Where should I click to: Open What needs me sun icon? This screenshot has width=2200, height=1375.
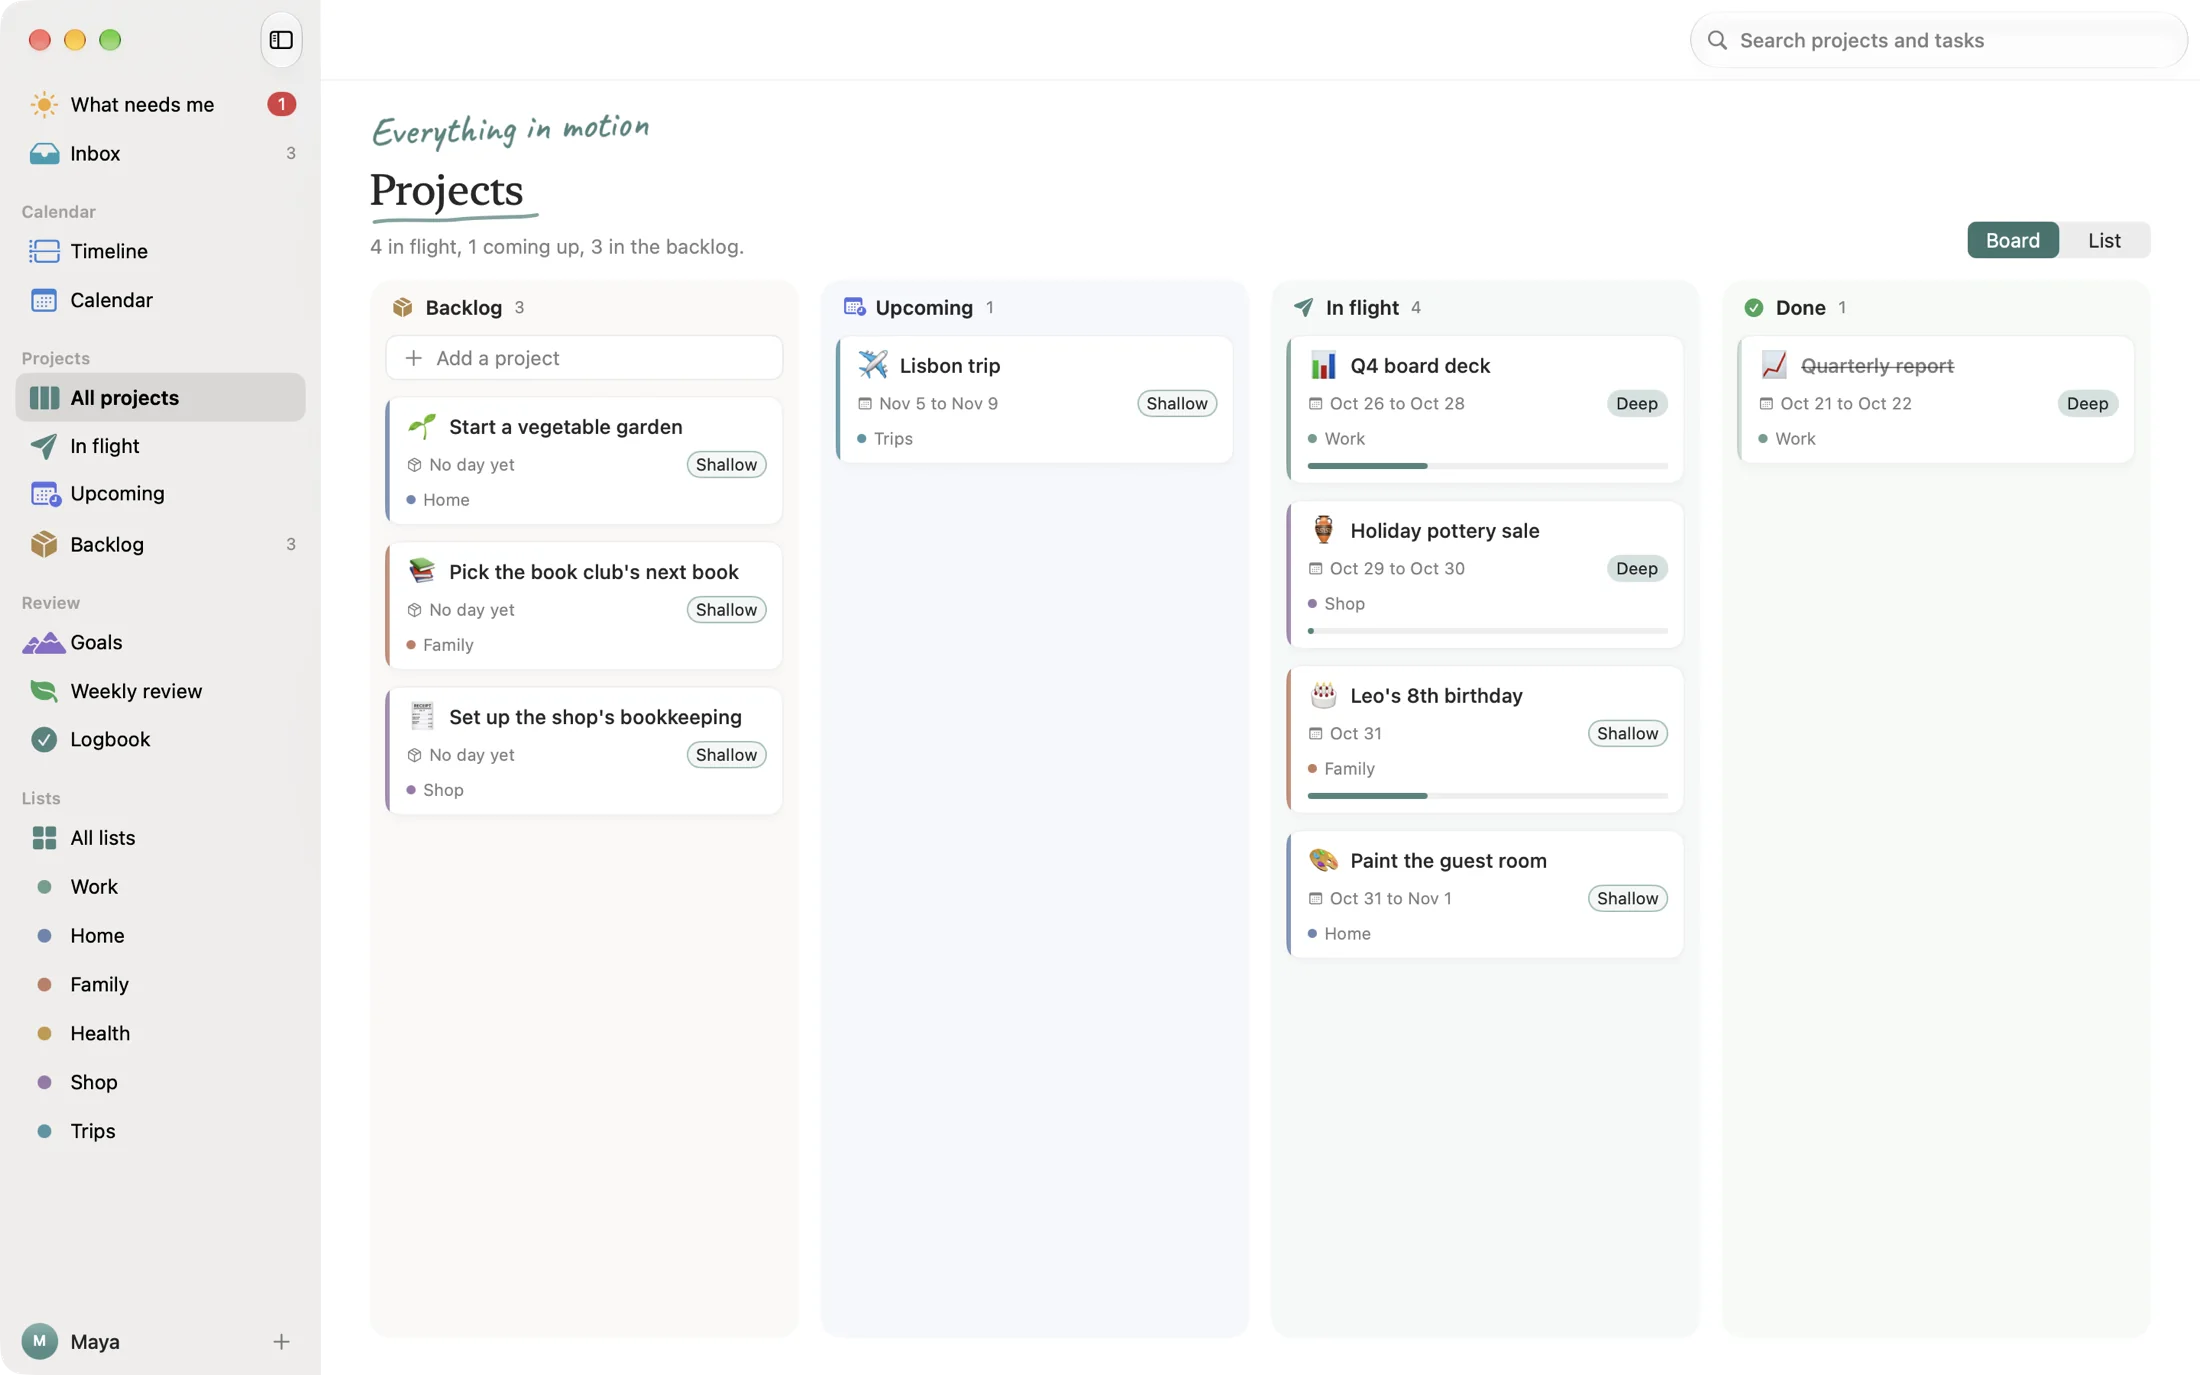click(x=44, y=104)
